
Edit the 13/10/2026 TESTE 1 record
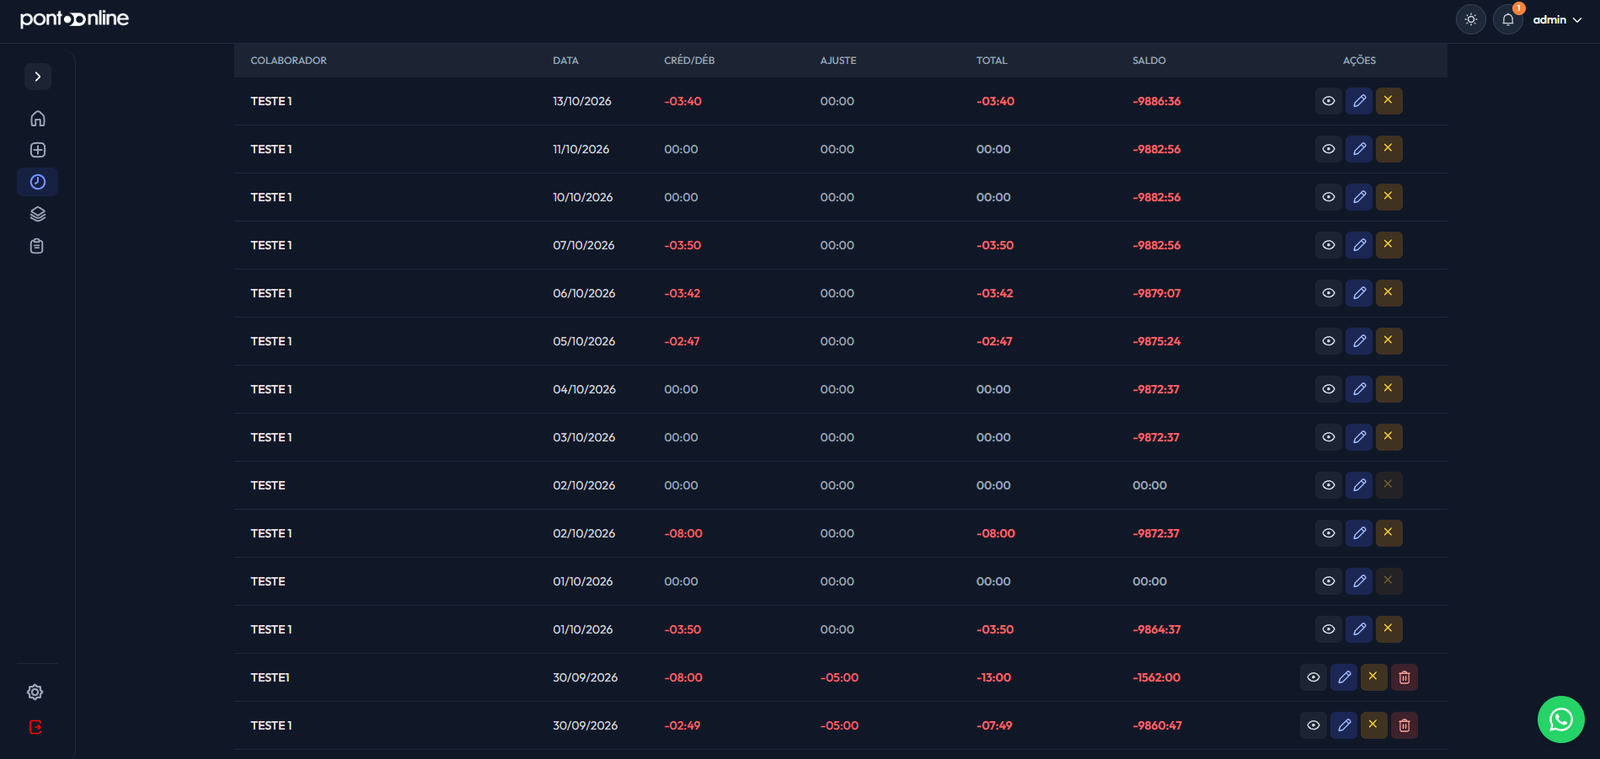pos(1359,101)
